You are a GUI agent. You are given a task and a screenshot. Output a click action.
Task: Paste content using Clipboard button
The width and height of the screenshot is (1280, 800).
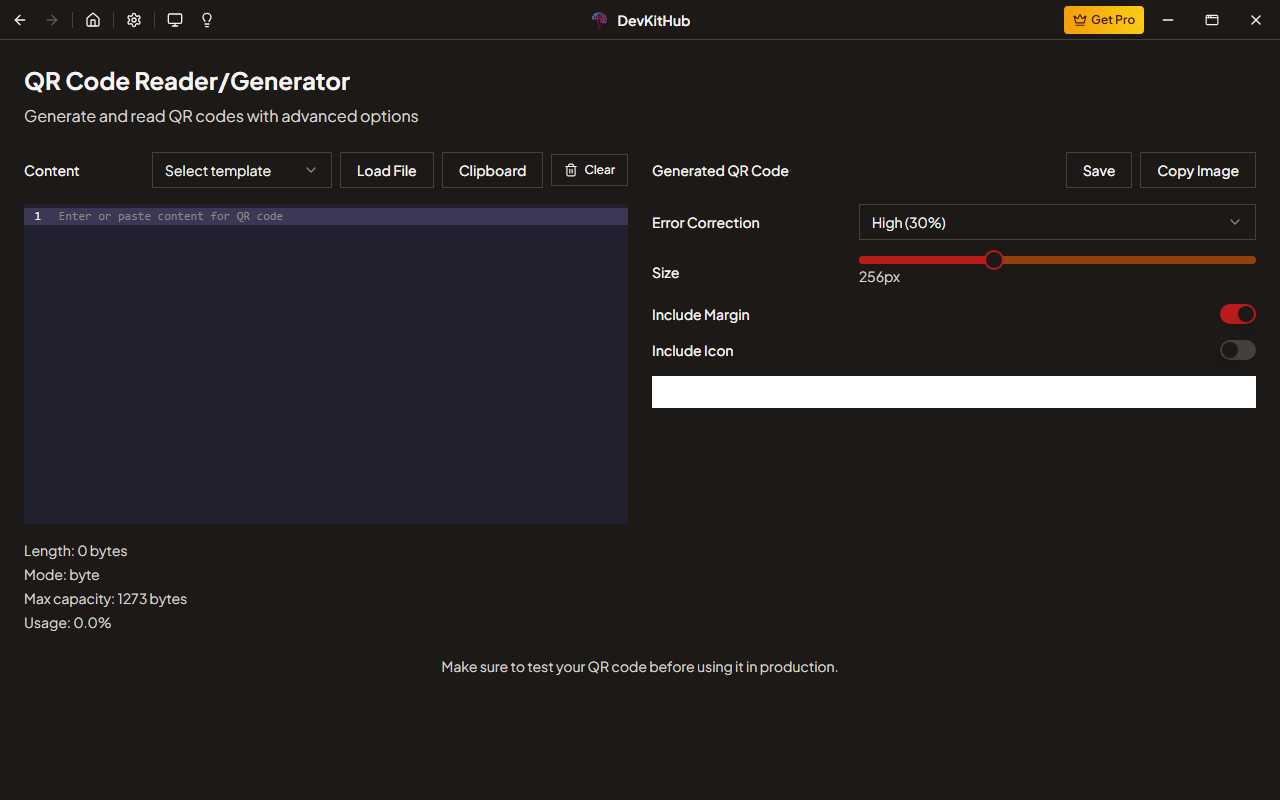pos(492,170)
